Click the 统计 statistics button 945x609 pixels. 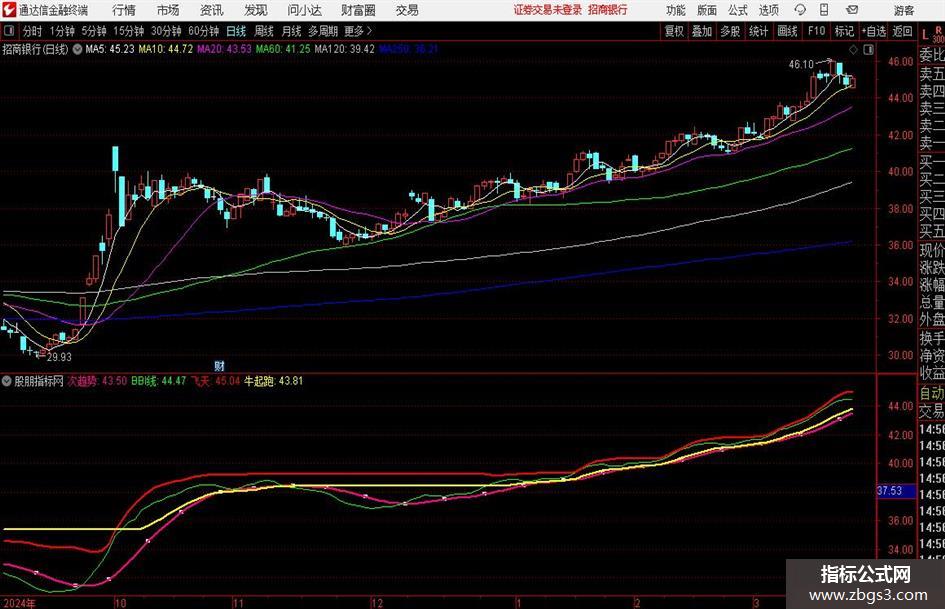click(758, 31)
